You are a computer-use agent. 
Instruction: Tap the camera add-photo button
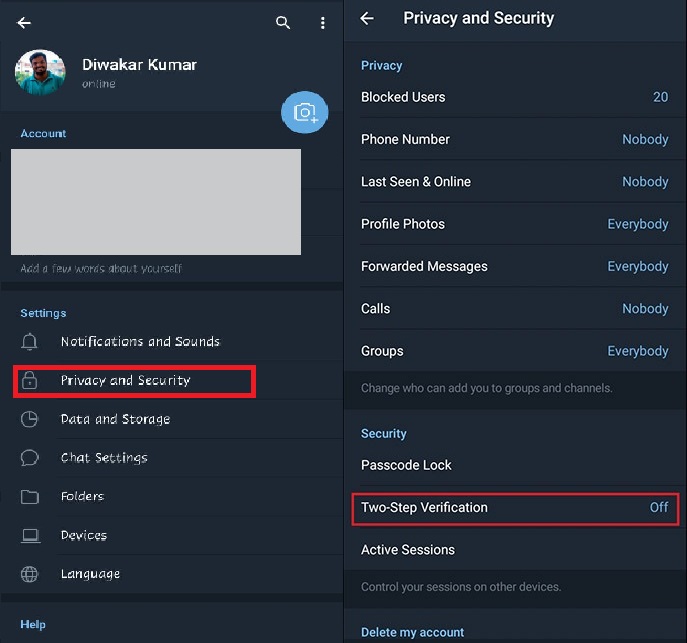coord(304,112)
